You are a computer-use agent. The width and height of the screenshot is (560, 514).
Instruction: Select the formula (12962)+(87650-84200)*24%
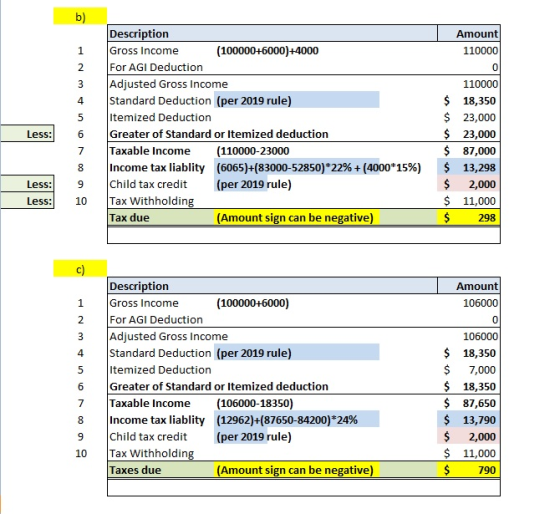(x=287, y=420)
